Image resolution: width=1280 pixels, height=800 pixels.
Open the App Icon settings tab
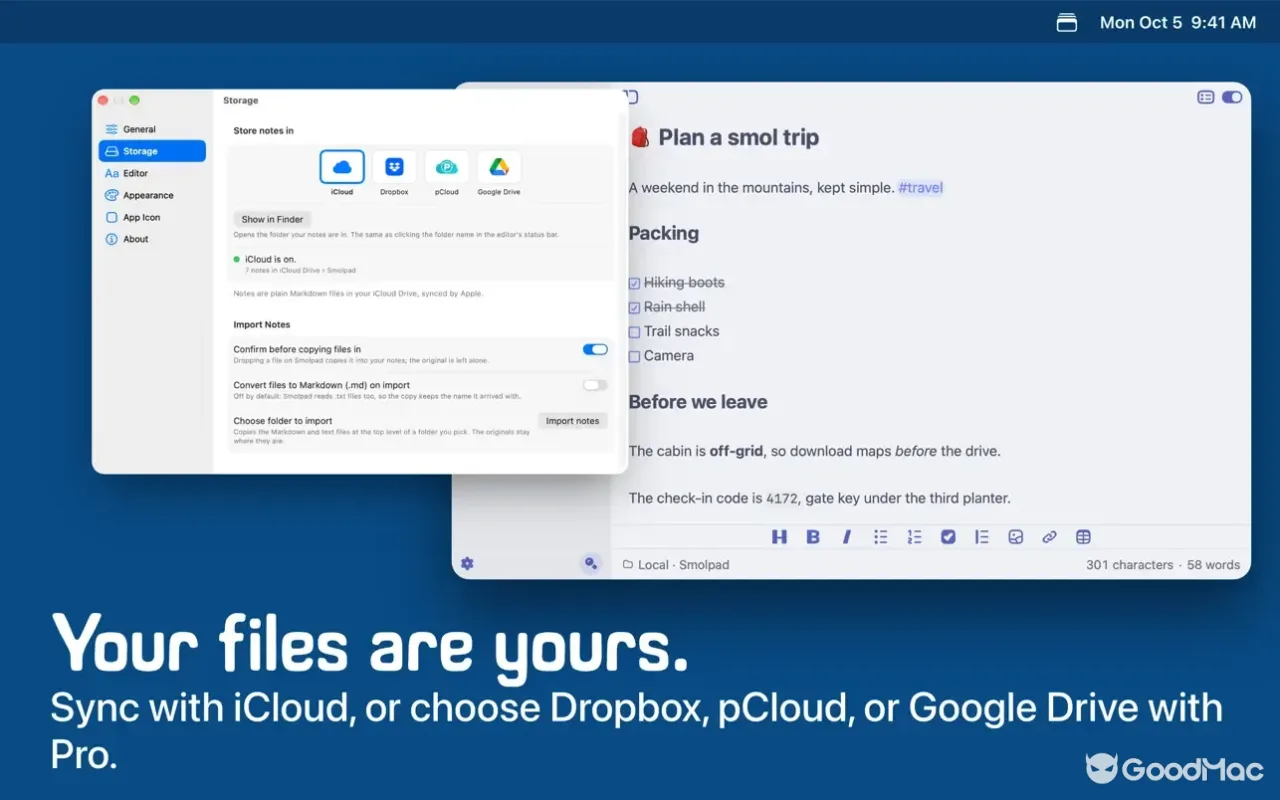152,217
